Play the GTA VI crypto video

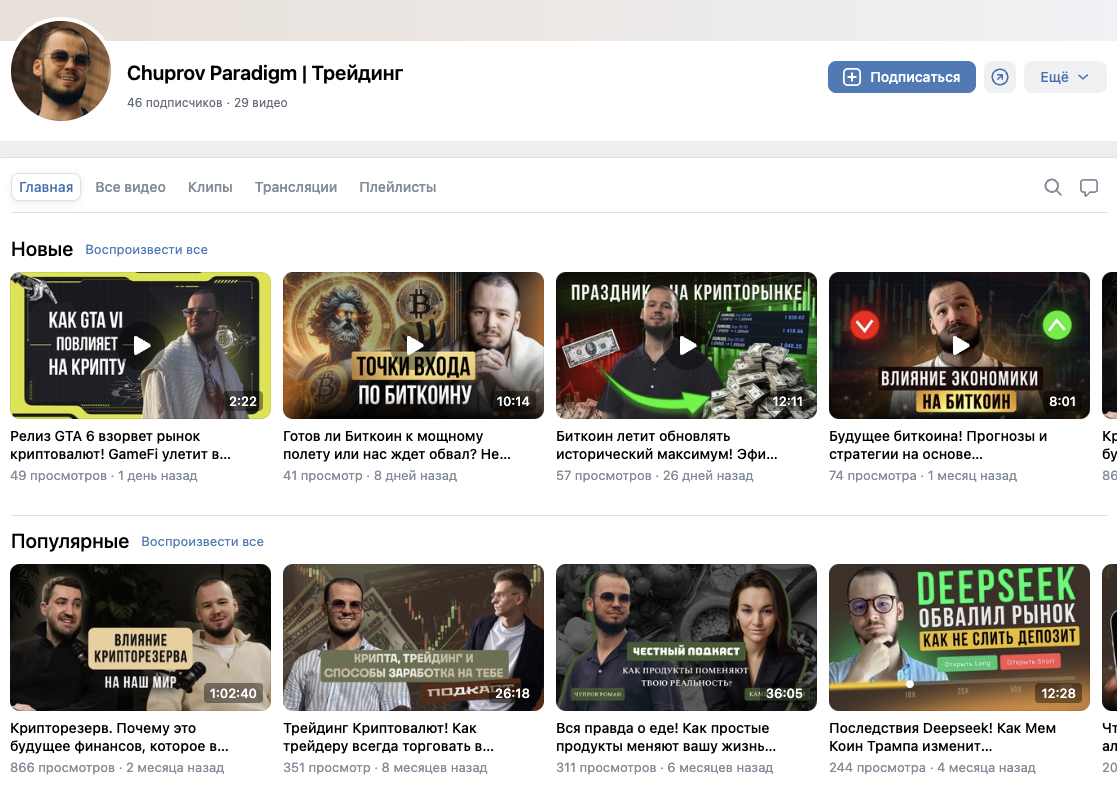point(141,345)
